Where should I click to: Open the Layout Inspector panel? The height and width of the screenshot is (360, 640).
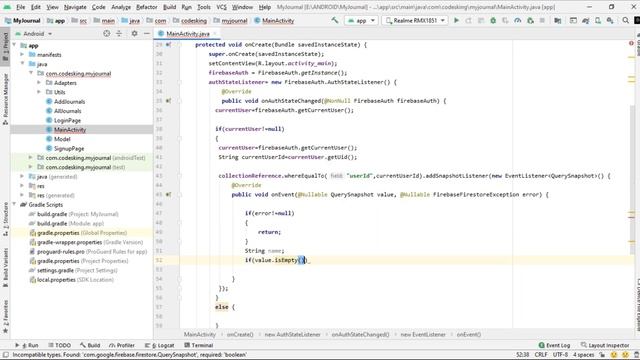[605, 345]
